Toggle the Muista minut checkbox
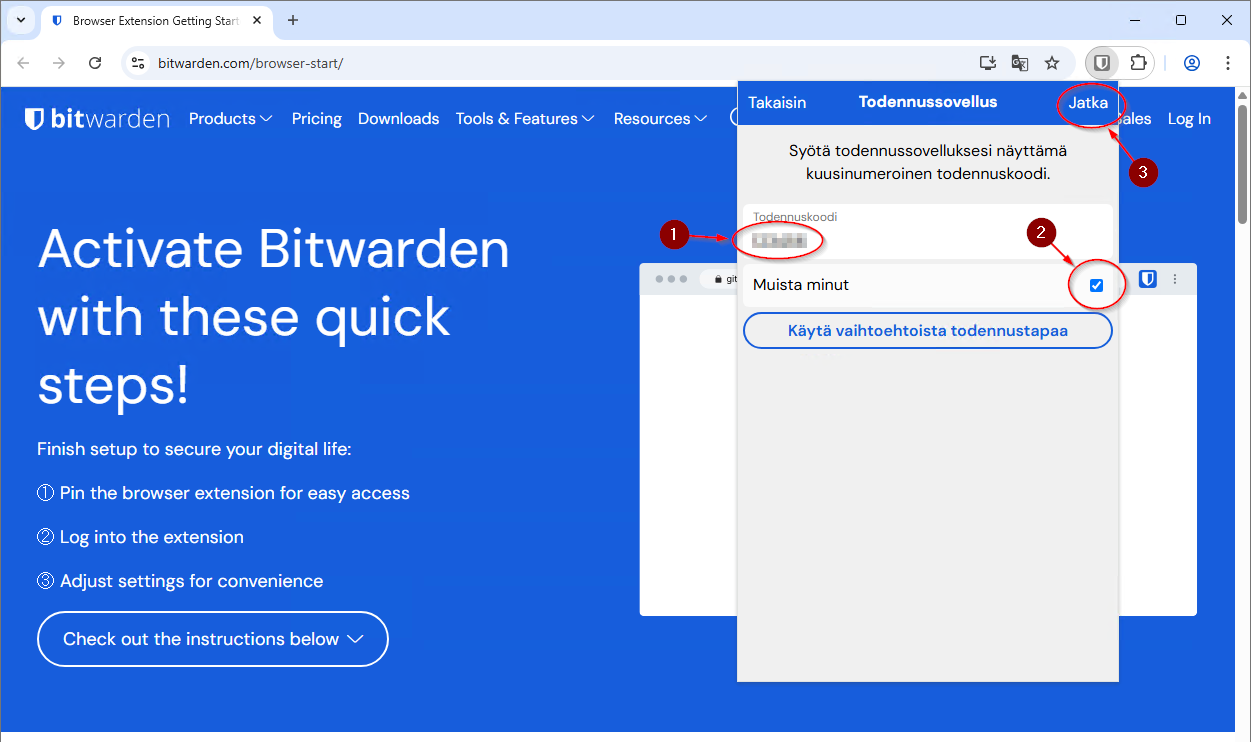This screenshot has height=742, width=1251. pos(1096,286)
